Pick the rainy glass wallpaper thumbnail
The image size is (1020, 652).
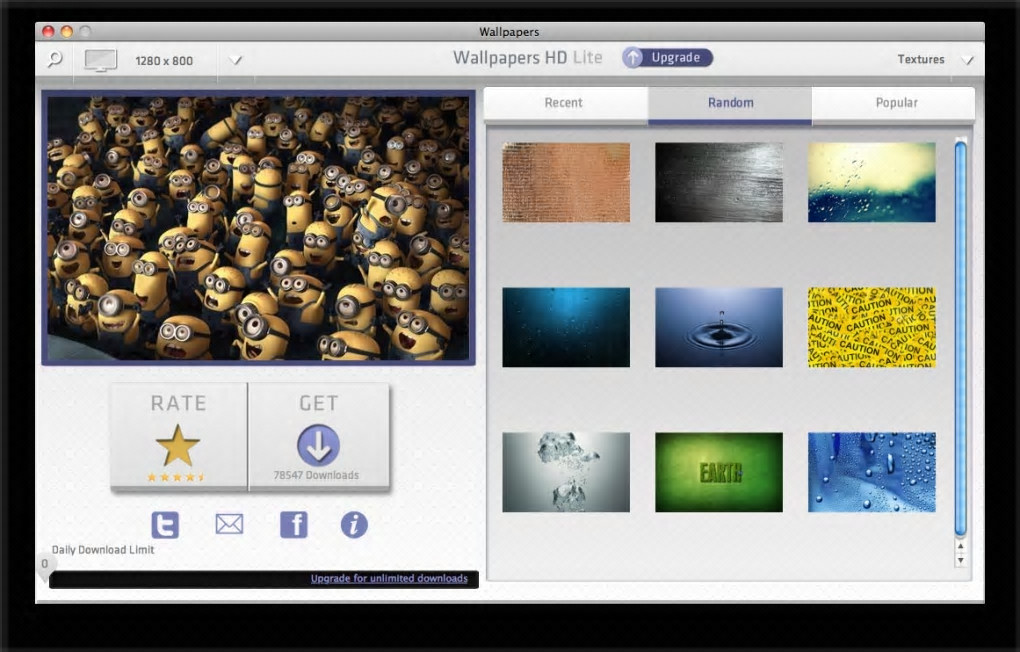(872, 183)
